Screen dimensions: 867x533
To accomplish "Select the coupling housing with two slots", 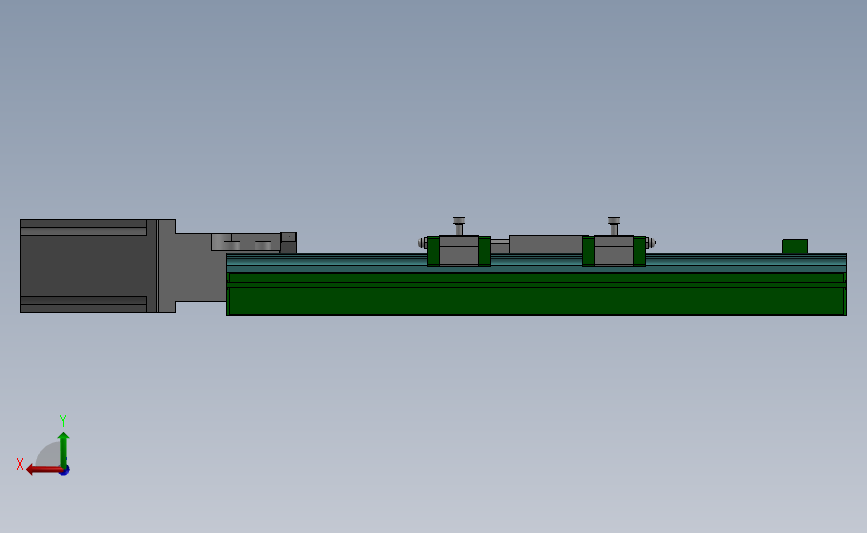I will [x=246, y=242].
